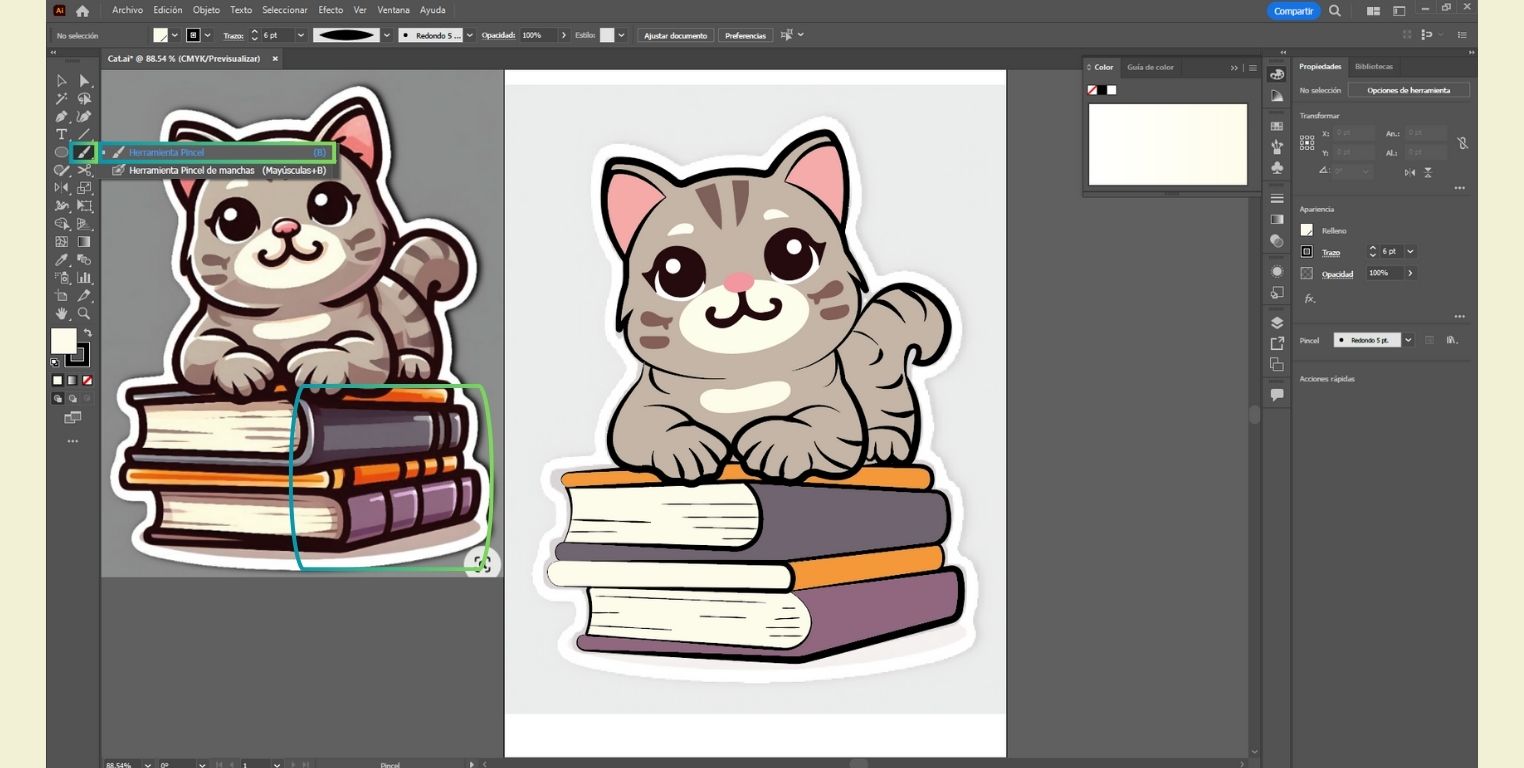Viewport: 1524px width, 768px height.
Task: Open zoom level dropdown at 88.54%
Action: [148, 764]
